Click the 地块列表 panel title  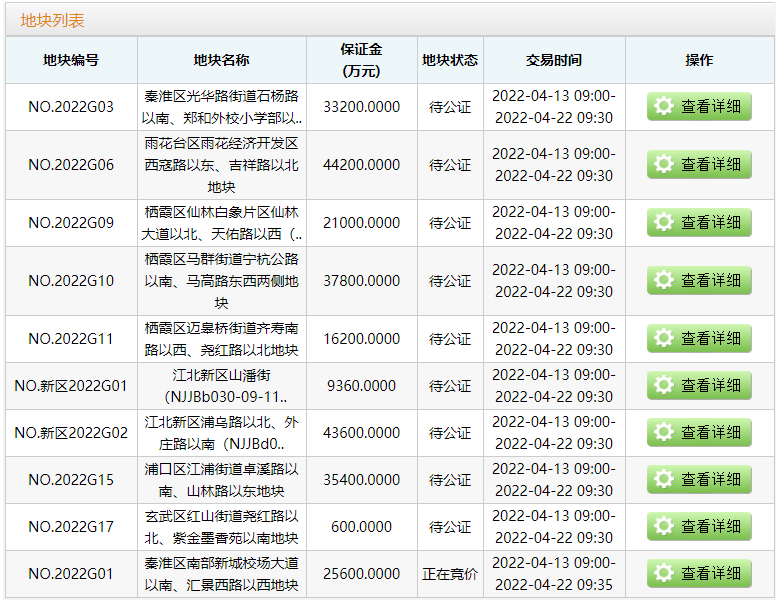(x=52, y=20)
